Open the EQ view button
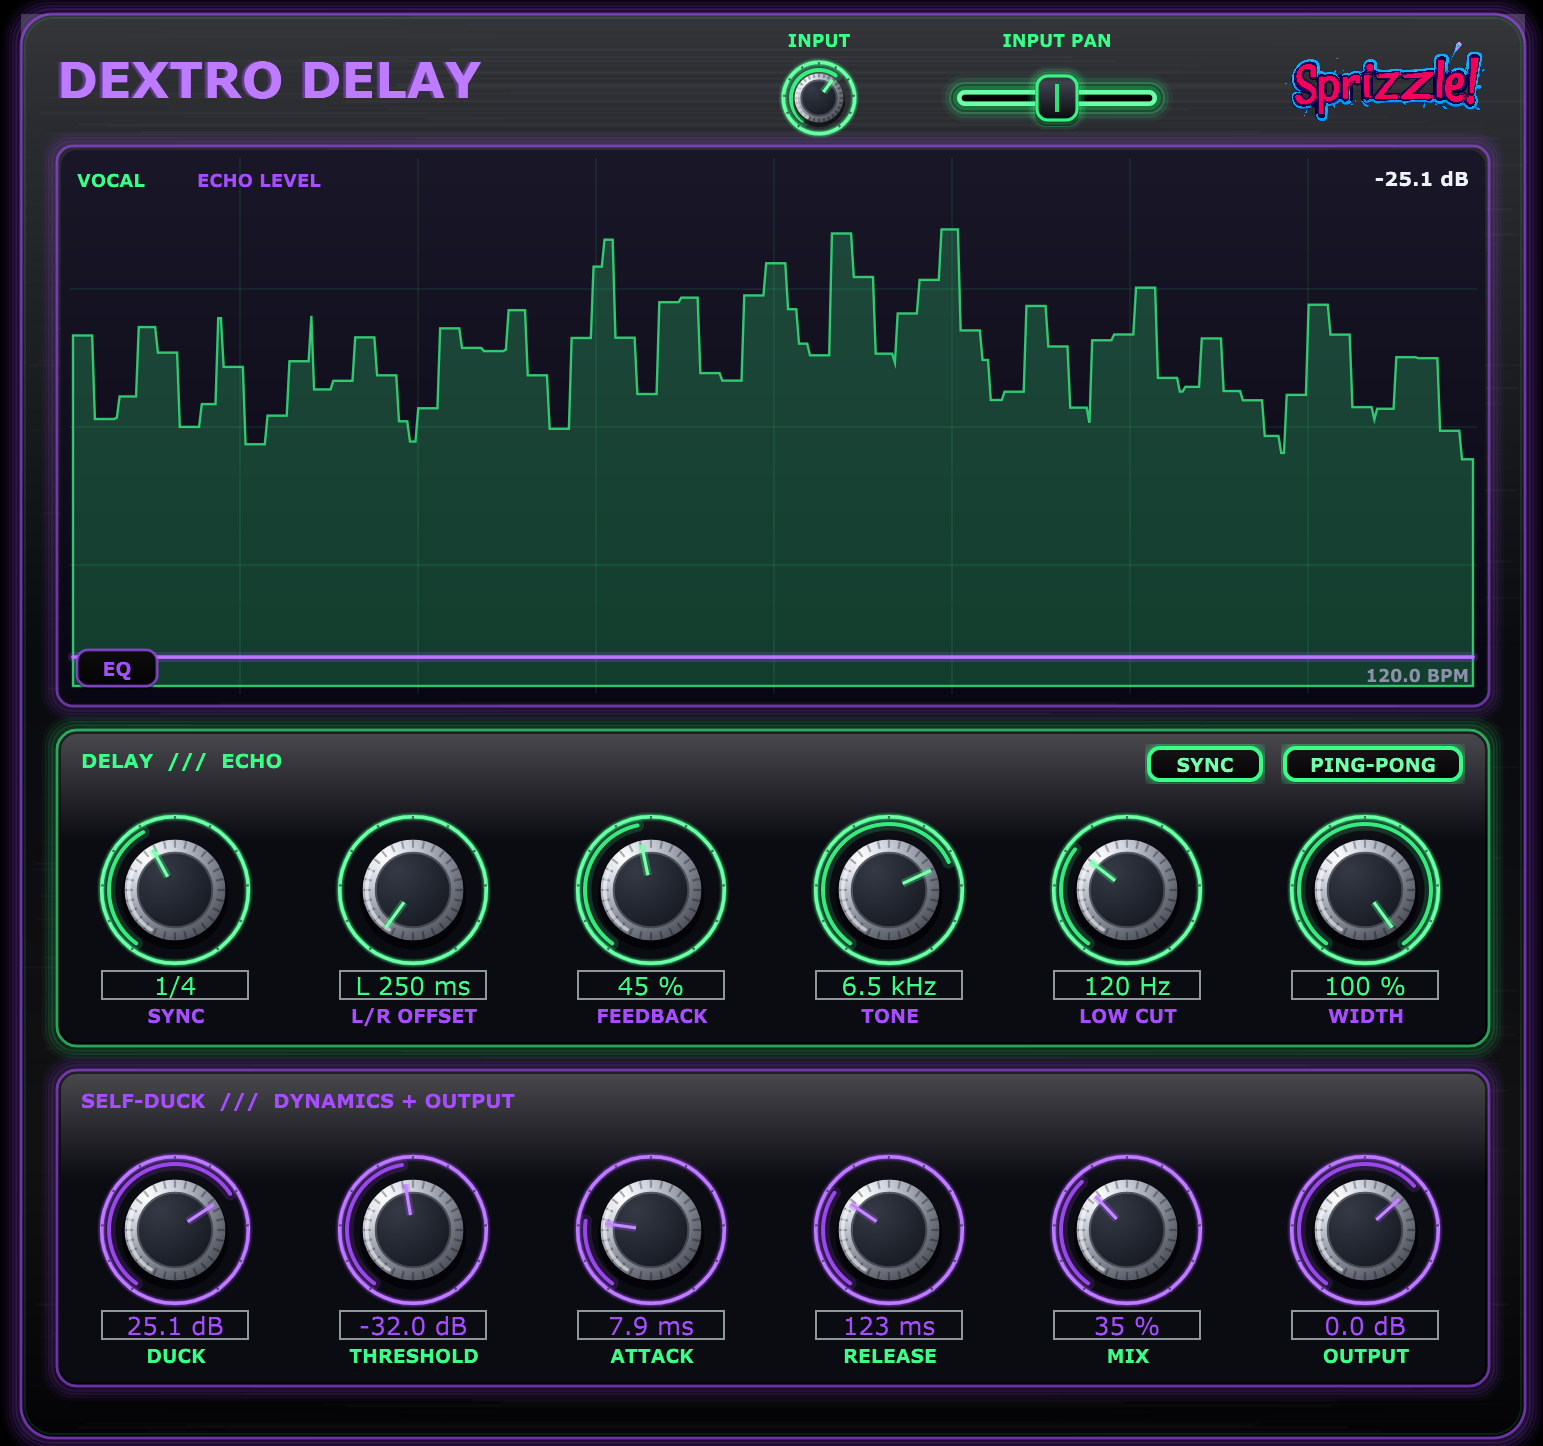Screen dimensions: 1543x1446 [x=117, y=669]
